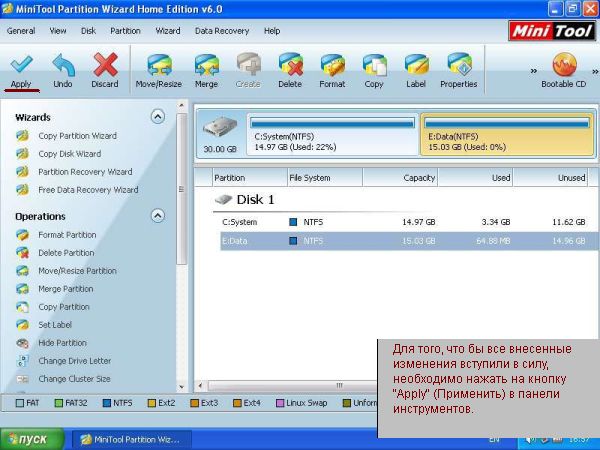This screenshot has height=450, width=600.
Task: Open the General menu
Action: pyautogui.click(x=21, y=31)
